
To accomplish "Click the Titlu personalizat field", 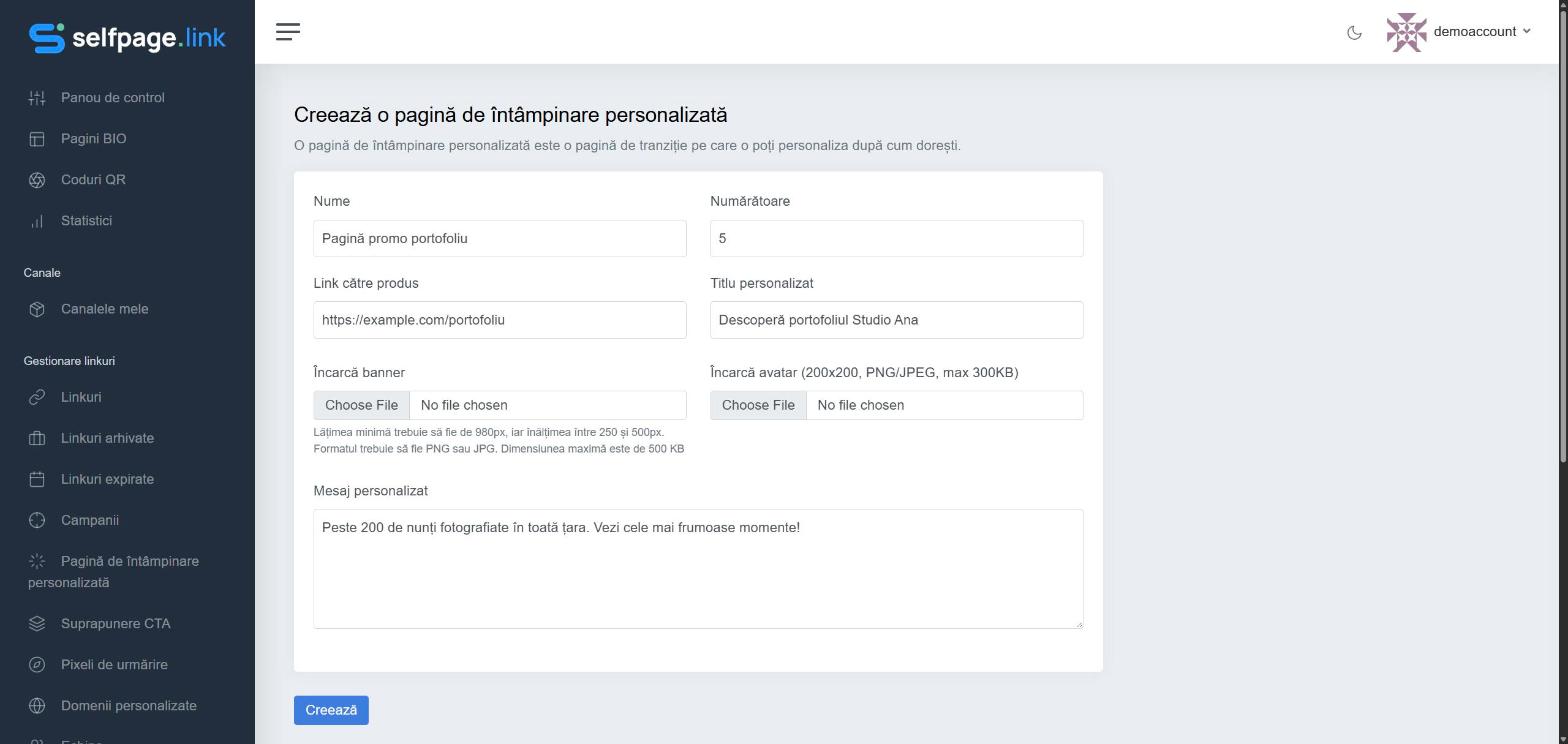I will pos(897,320).
